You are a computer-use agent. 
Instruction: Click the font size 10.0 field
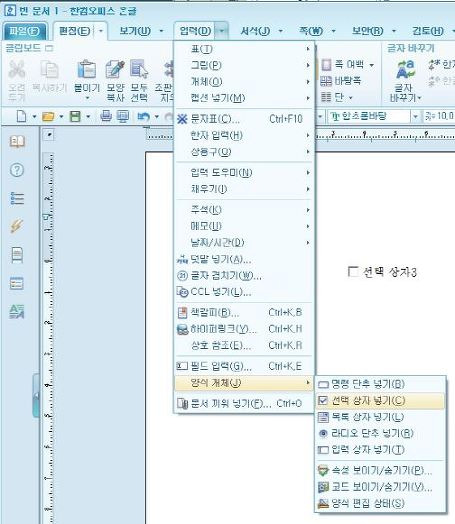(x=440, y=116)
